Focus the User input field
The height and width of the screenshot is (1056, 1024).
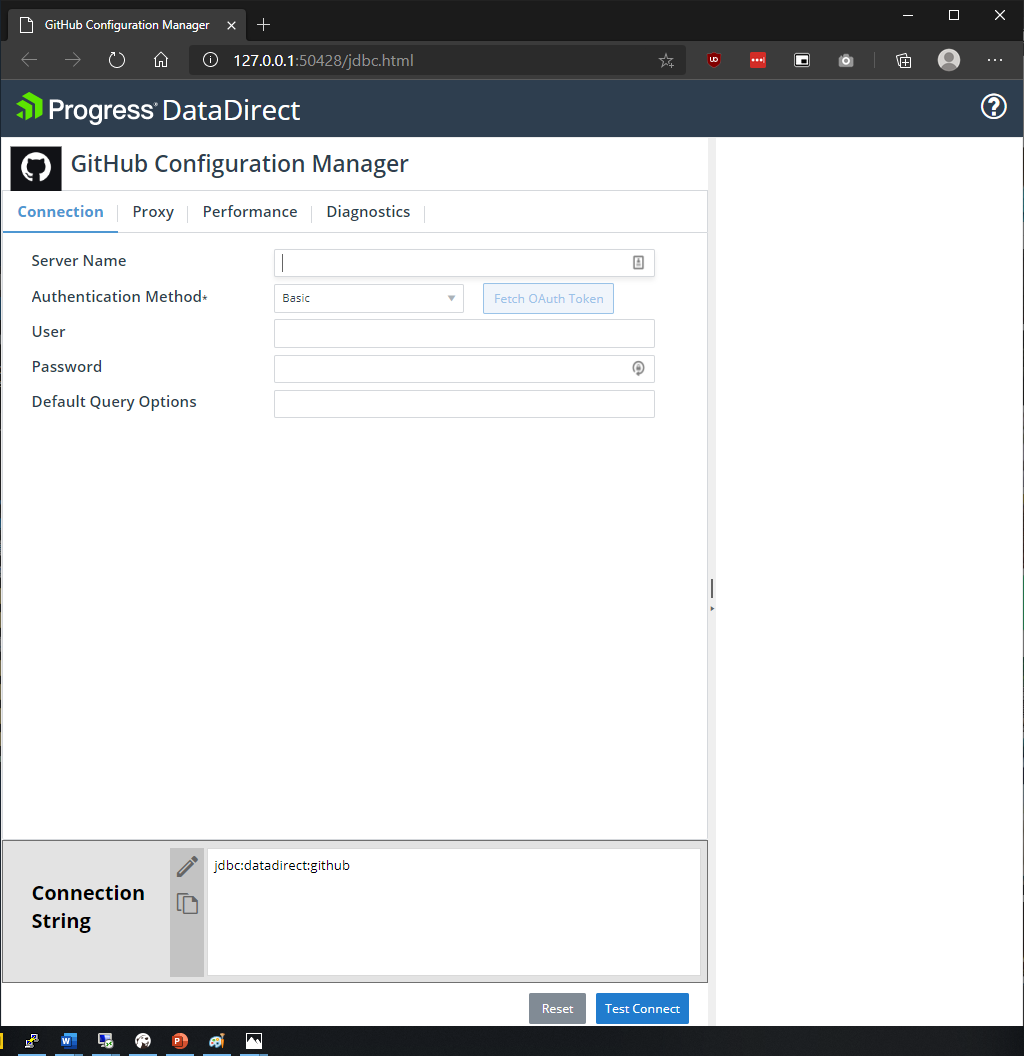point(464,333)
